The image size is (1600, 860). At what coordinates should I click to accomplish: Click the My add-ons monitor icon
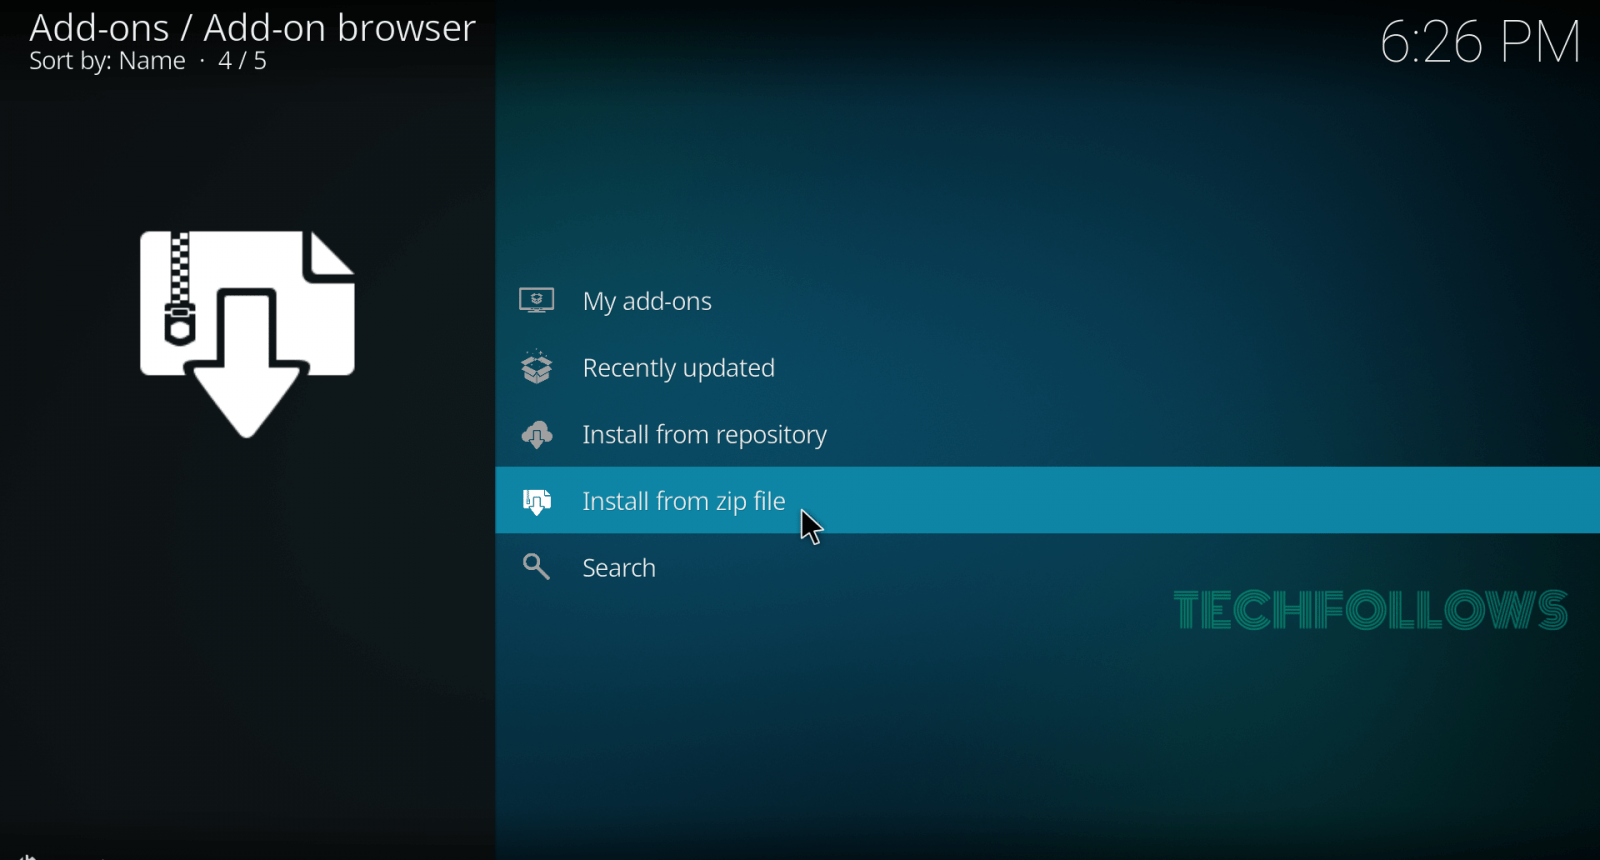coord(537,300)
